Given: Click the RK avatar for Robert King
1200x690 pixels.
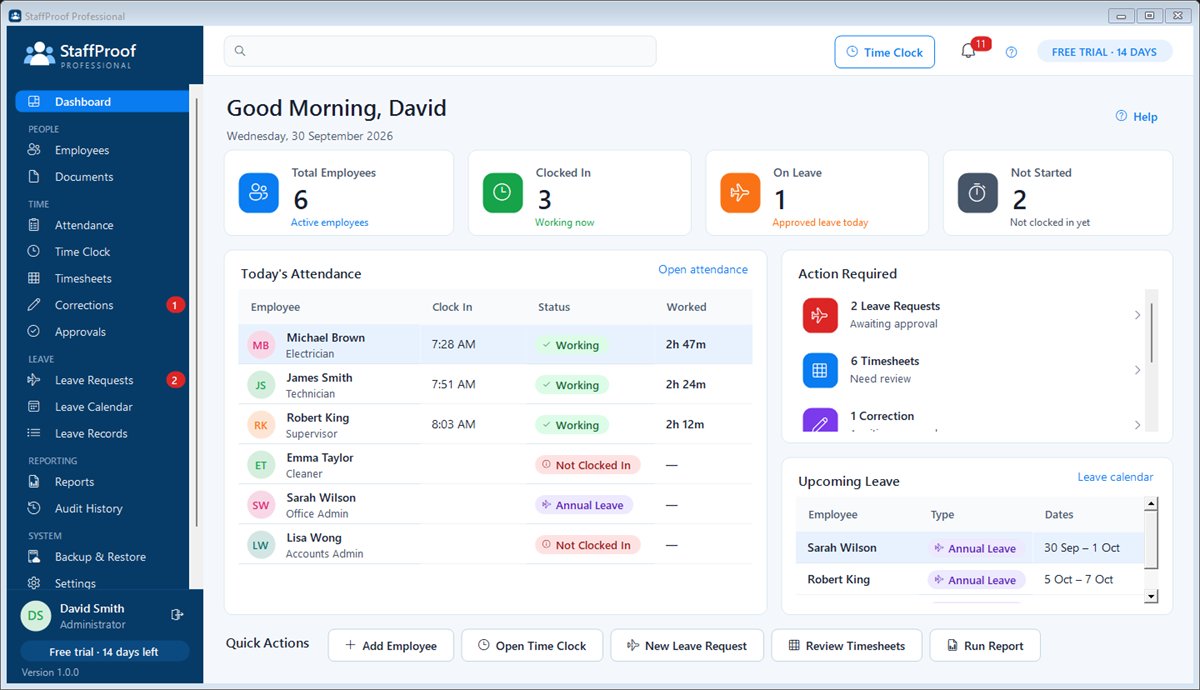Looking at the screenshot, I should 260,425.
